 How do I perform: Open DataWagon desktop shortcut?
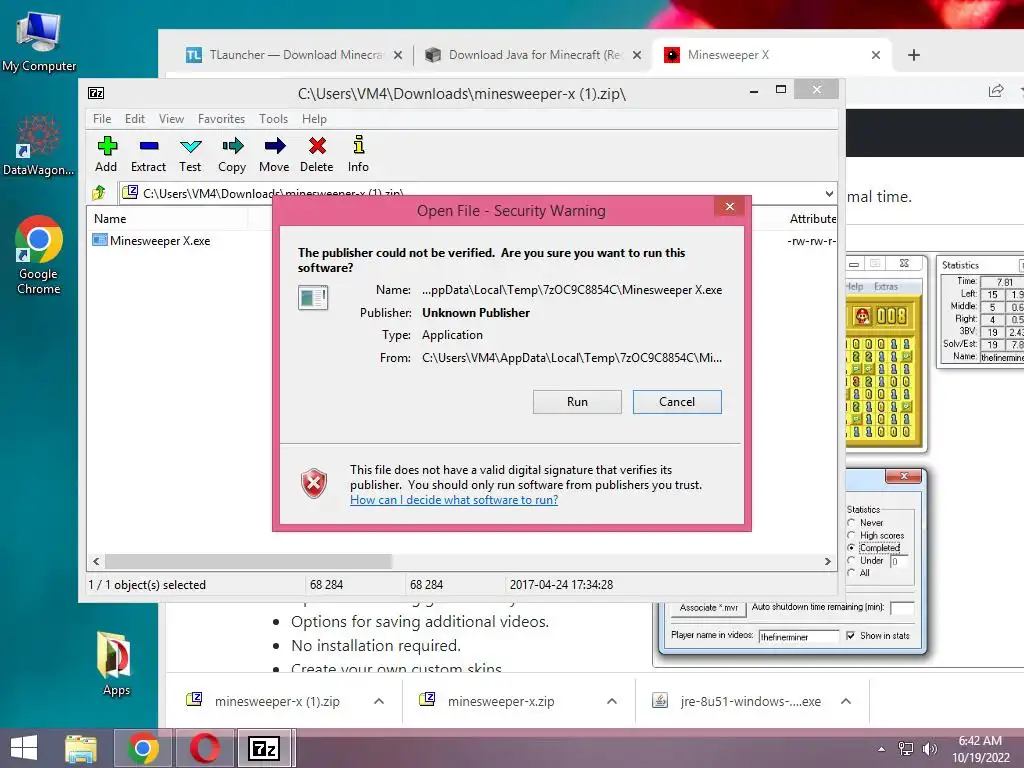(39, 146)
